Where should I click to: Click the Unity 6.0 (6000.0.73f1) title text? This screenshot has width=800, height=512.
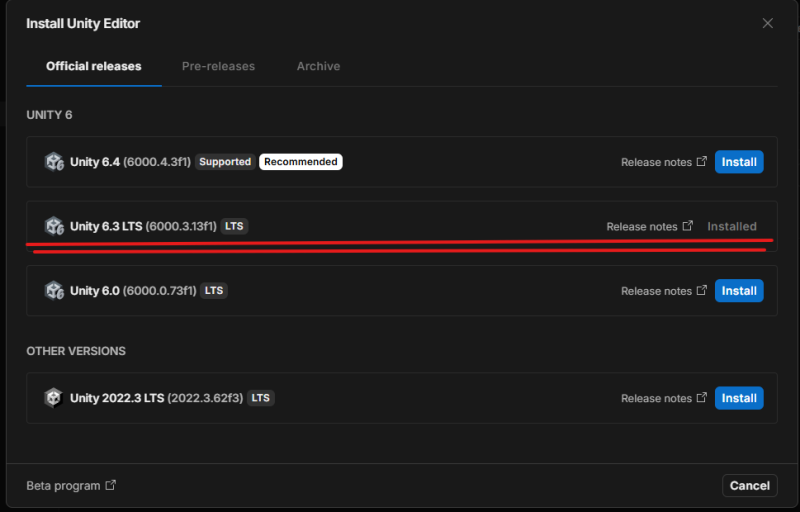click(133, 291)
